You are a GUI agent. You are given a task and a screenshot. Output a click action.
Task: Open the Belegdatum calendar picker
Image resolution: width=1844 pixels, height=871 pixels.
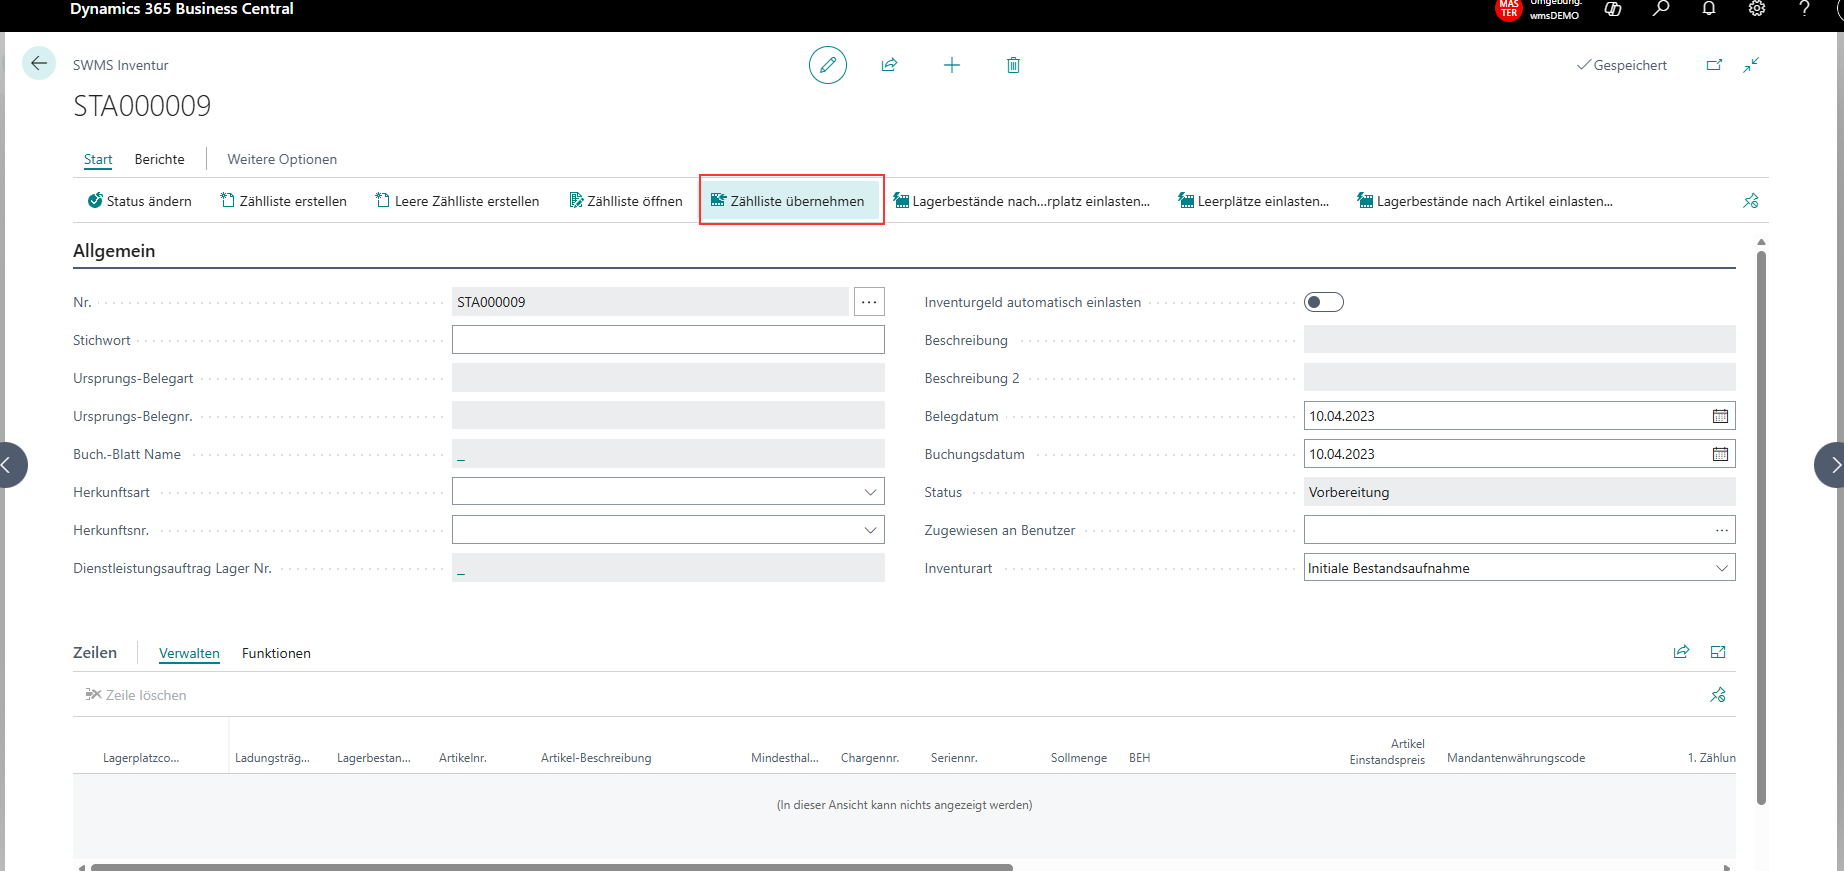click(x=1720, y=416)
